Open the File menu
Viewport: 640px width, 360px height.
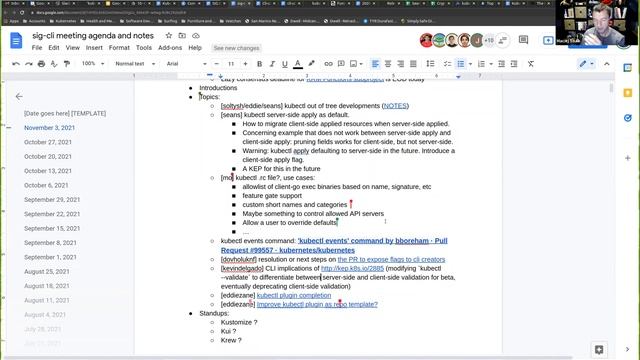click(37, 48)
